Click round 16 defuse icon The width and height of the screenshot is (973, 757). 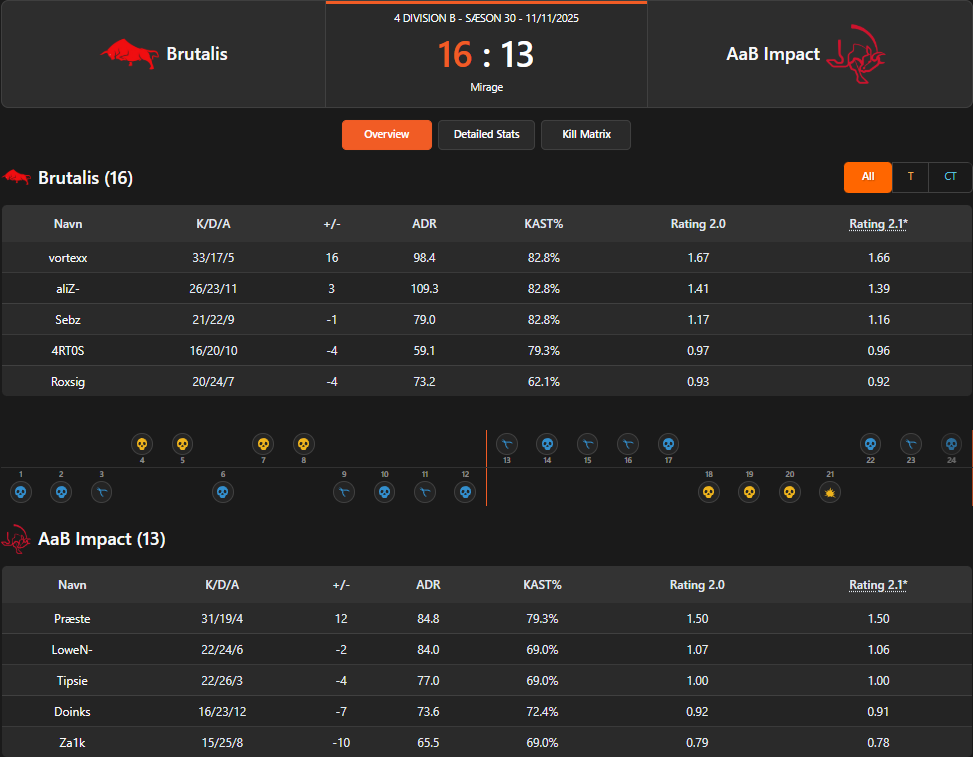(x=628, y=444)
